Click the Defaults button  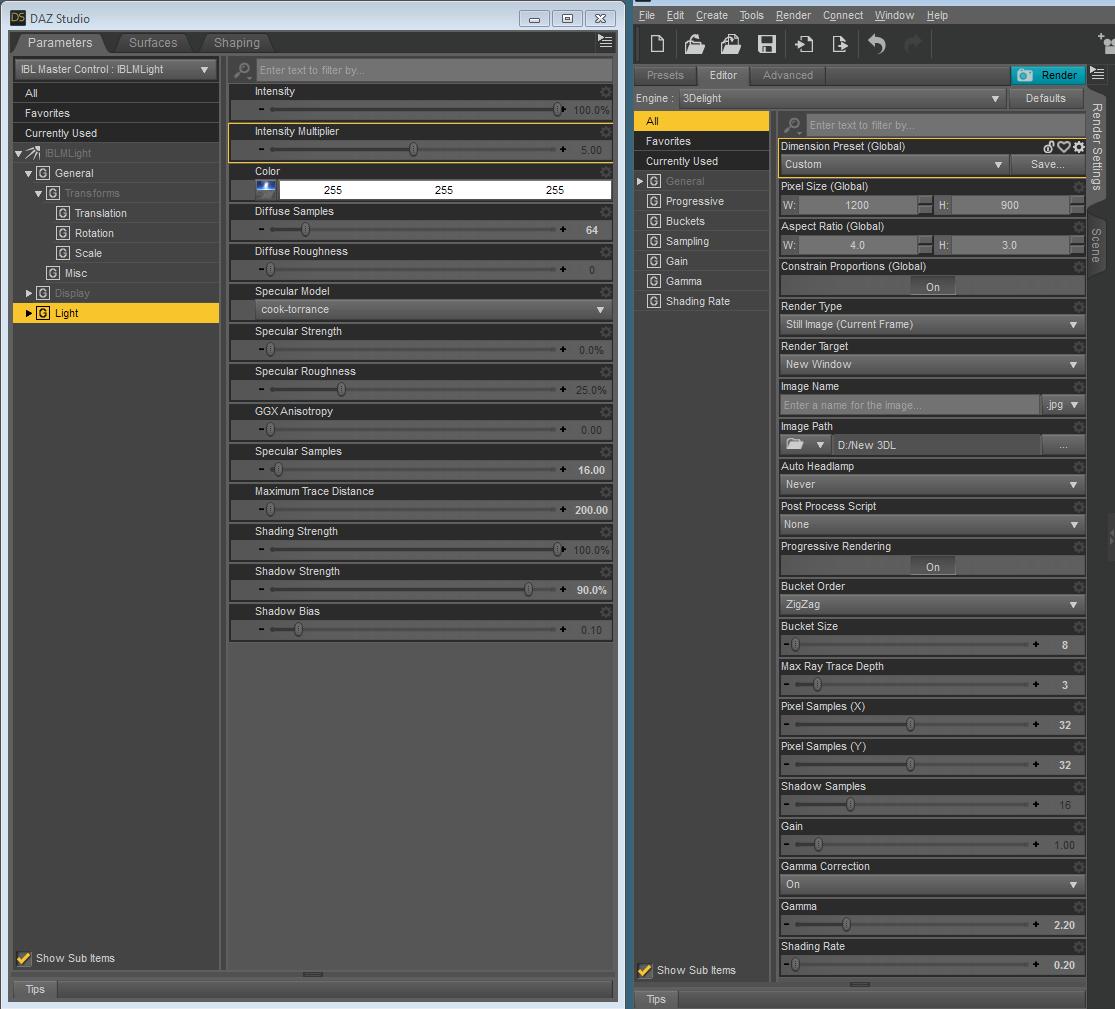pos(1045,98)
